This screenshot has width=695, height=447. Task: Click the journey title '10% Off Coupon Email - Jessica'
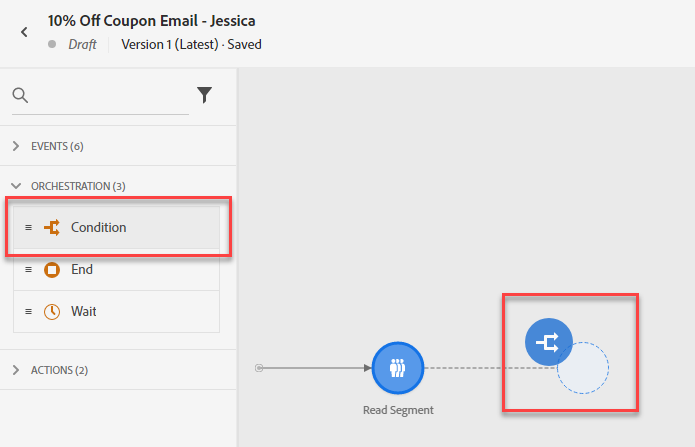152,21
